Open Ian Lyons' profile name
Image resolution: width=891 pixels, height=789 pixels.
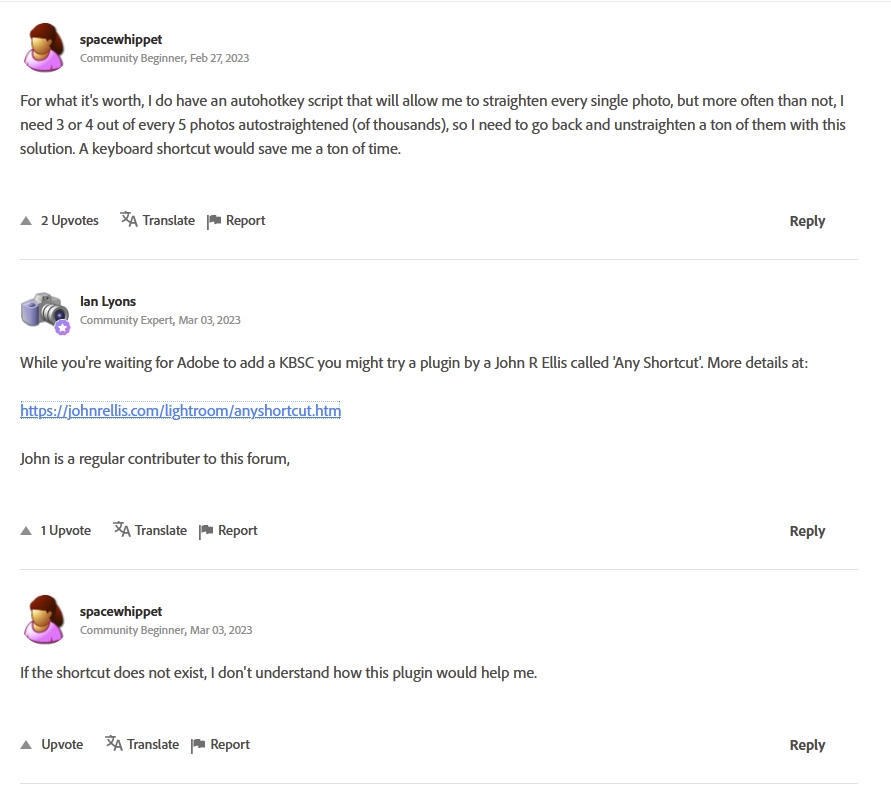coord(108,301)
